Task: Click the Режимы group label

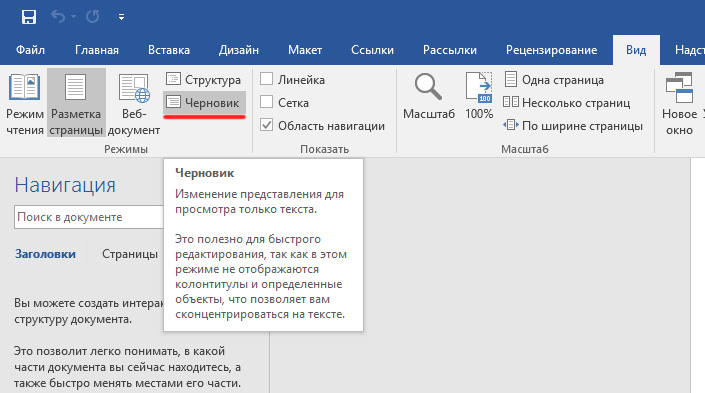Action: point(126,149)
